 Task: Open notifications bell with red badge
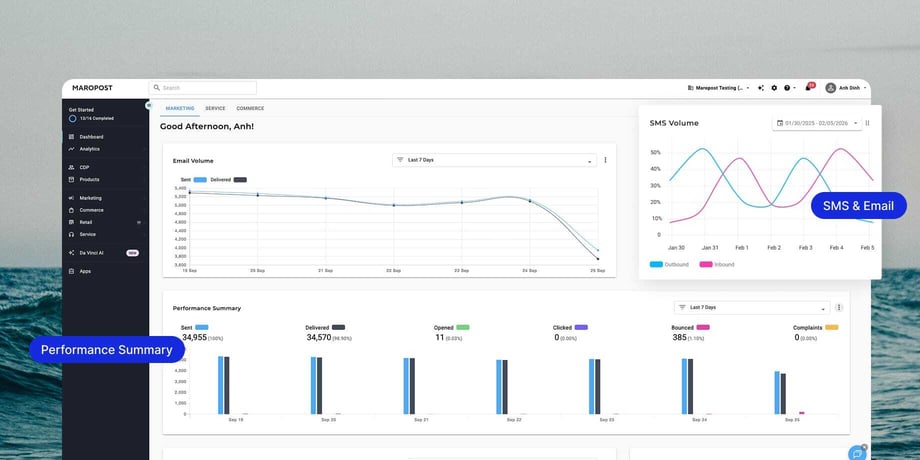tap(809, 87)
